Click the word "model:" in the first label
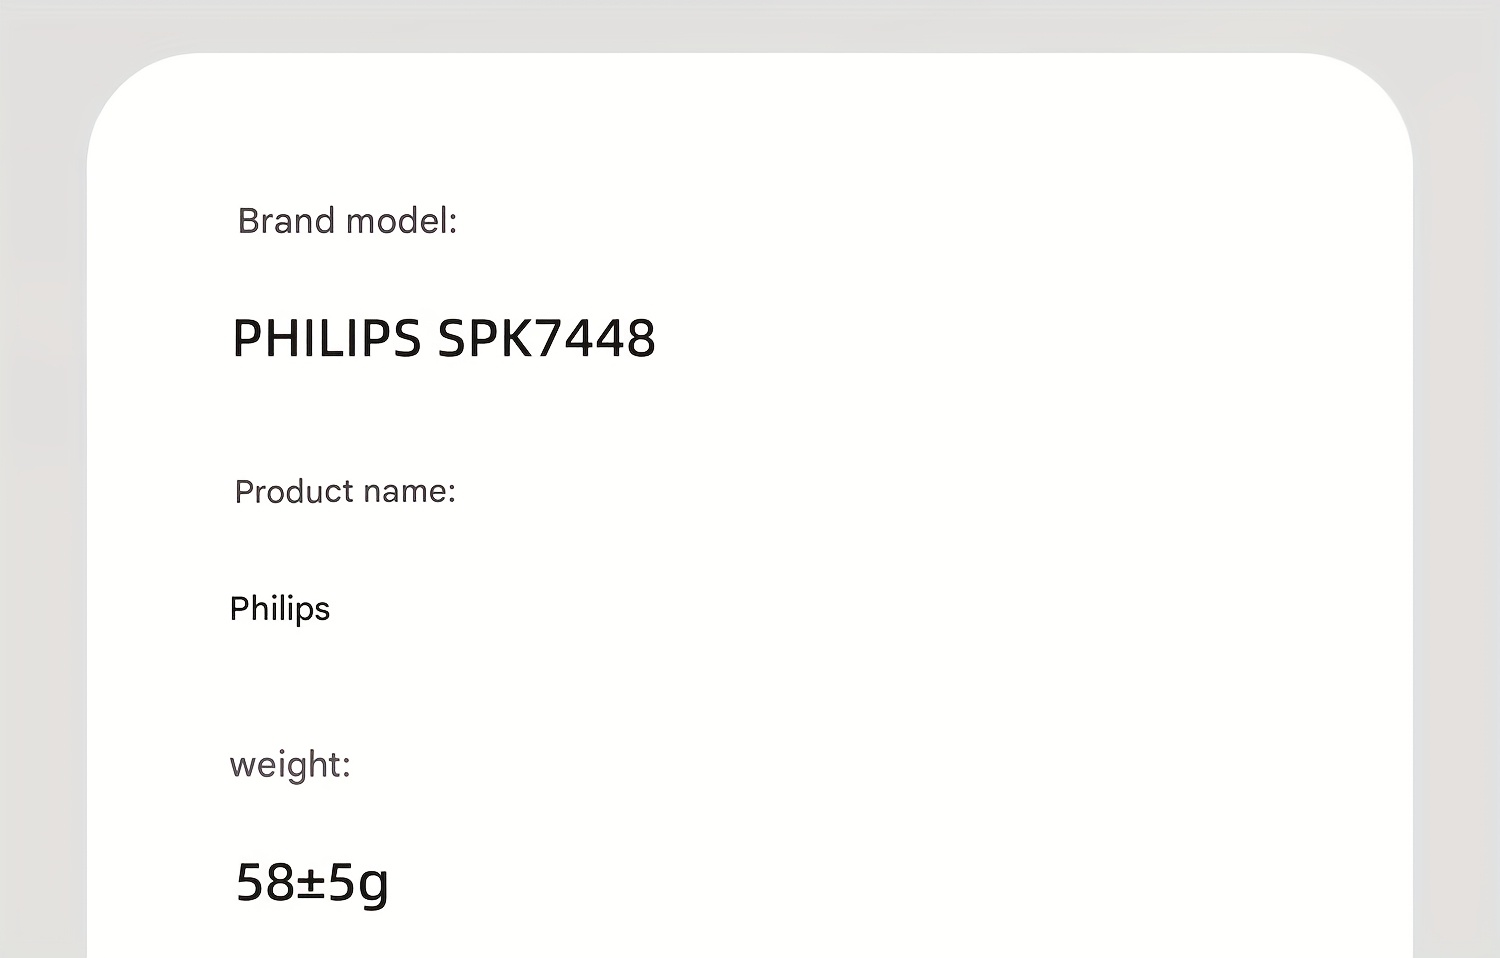 (401, 221)
